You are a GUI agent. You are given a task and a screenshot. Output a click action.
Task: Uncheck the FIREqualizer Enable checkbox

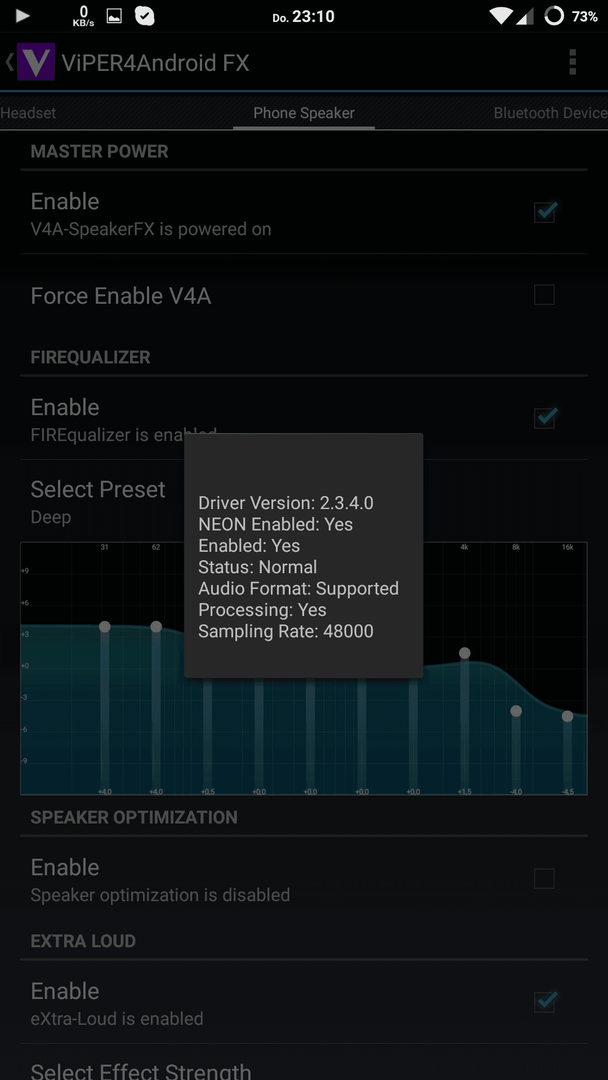click(x=545, y=417)
